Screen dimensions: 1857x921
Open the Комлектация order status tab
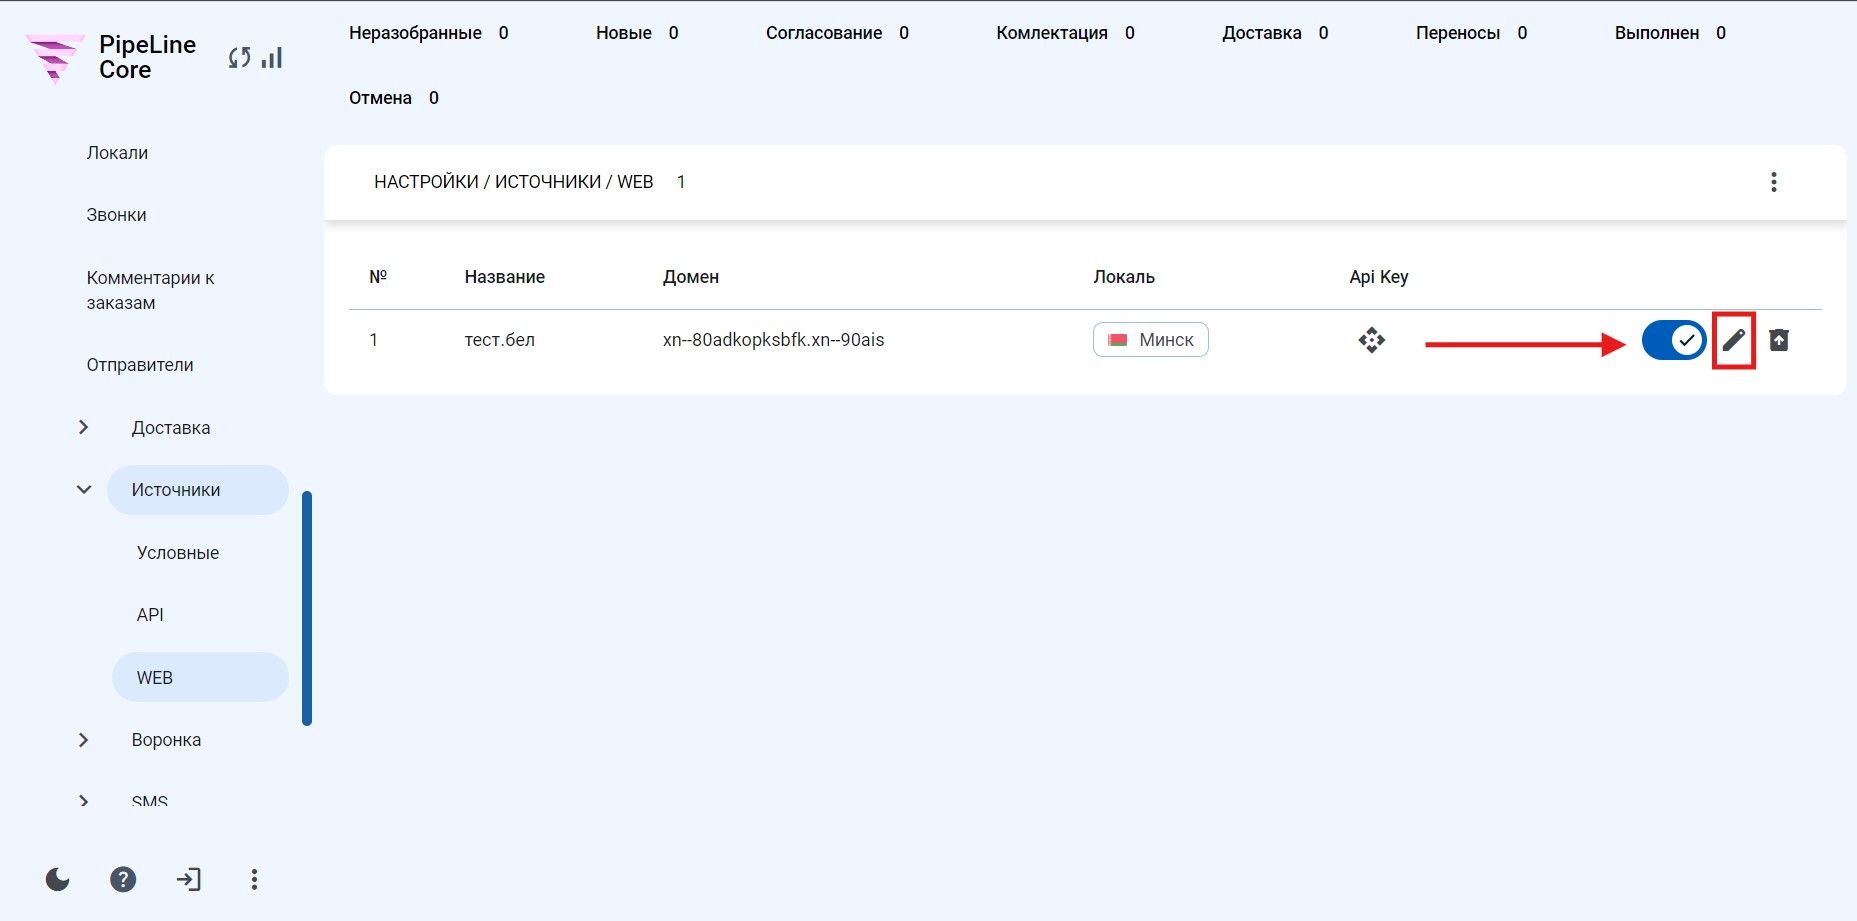click(x=1065, y=33)
